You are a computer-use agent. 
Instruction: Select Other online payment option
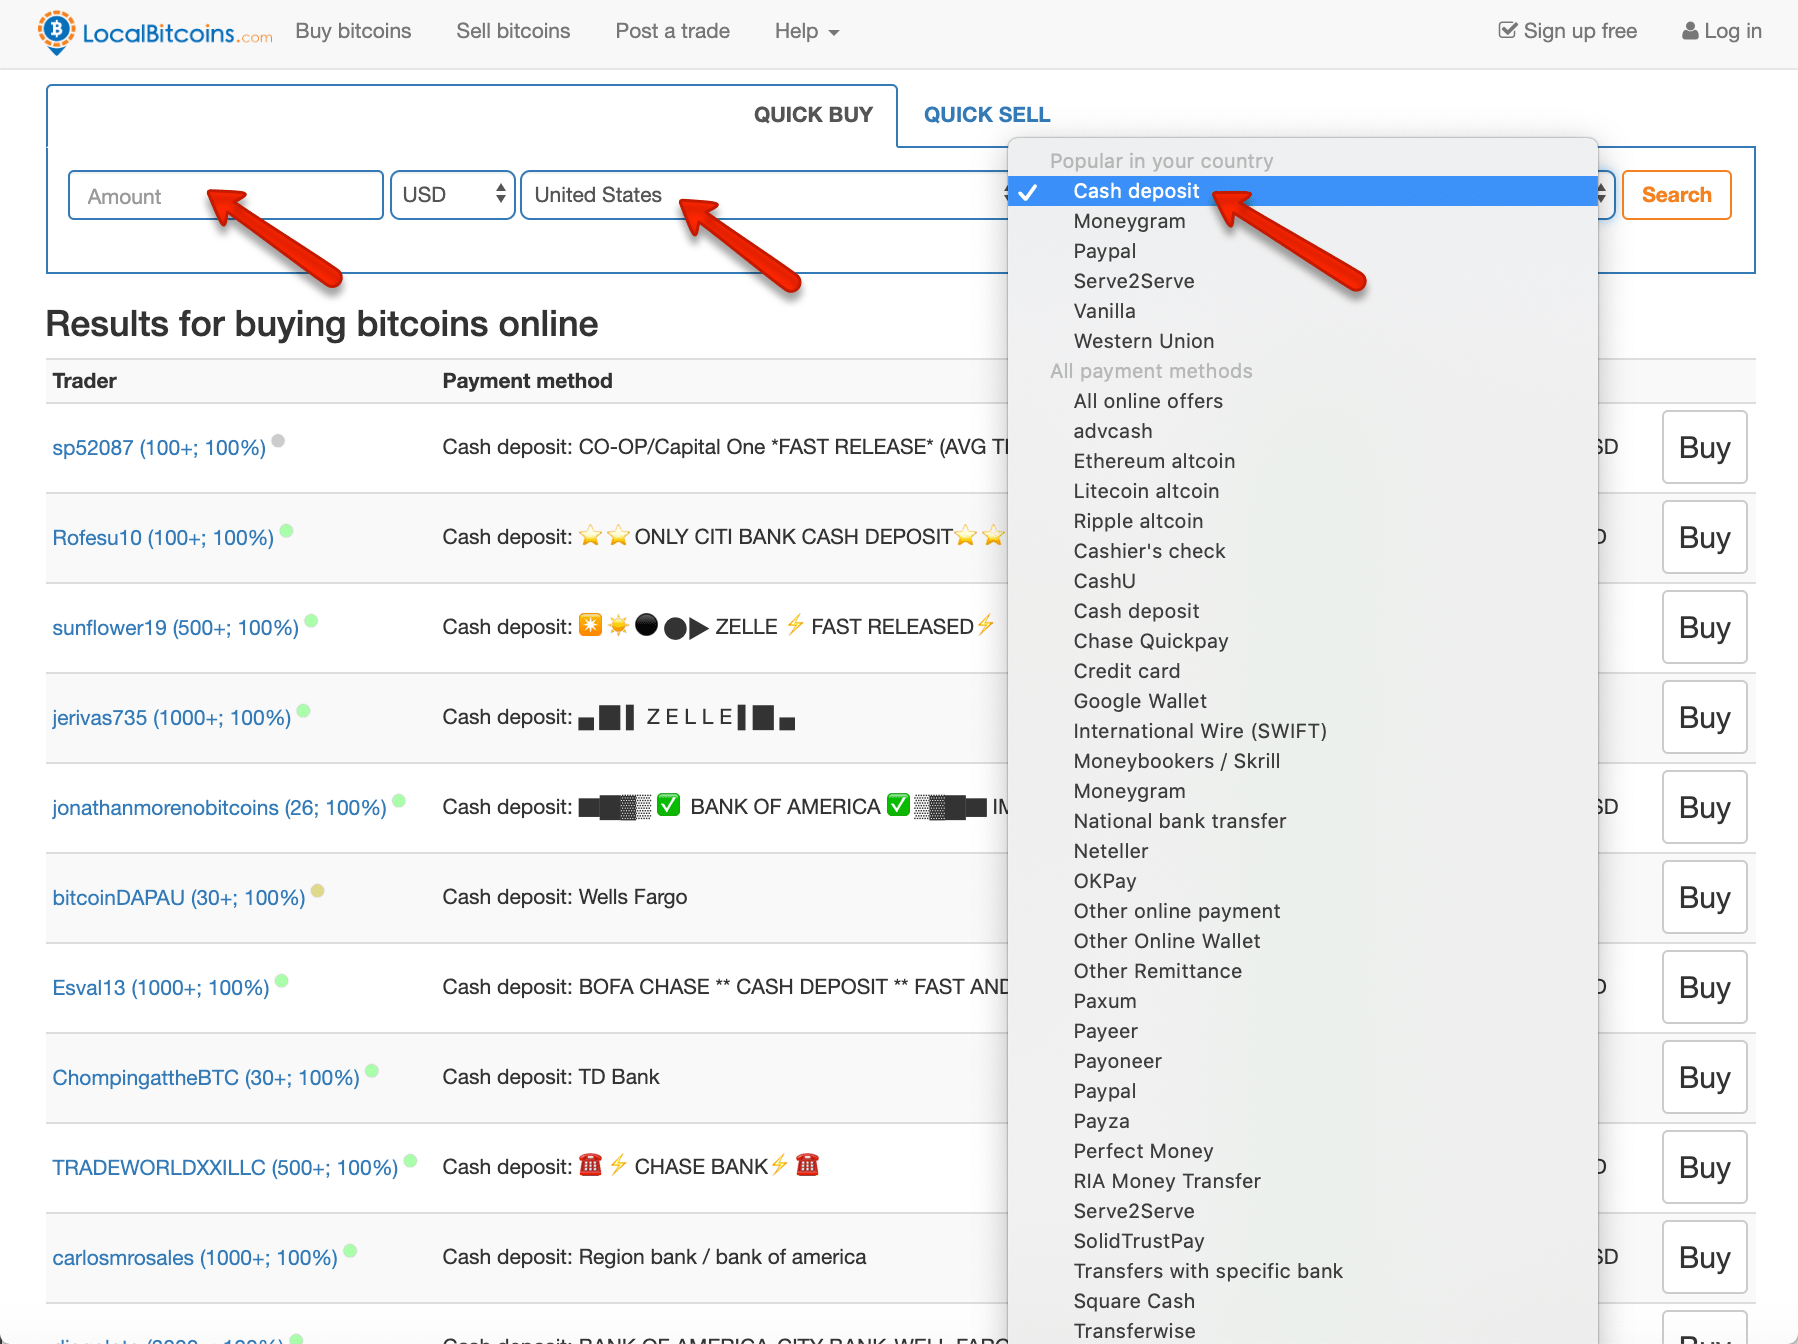coord(1303,911)
